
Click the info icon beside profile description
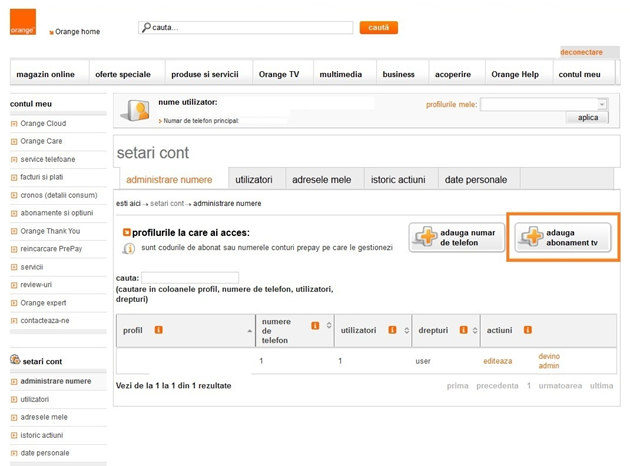129,248
